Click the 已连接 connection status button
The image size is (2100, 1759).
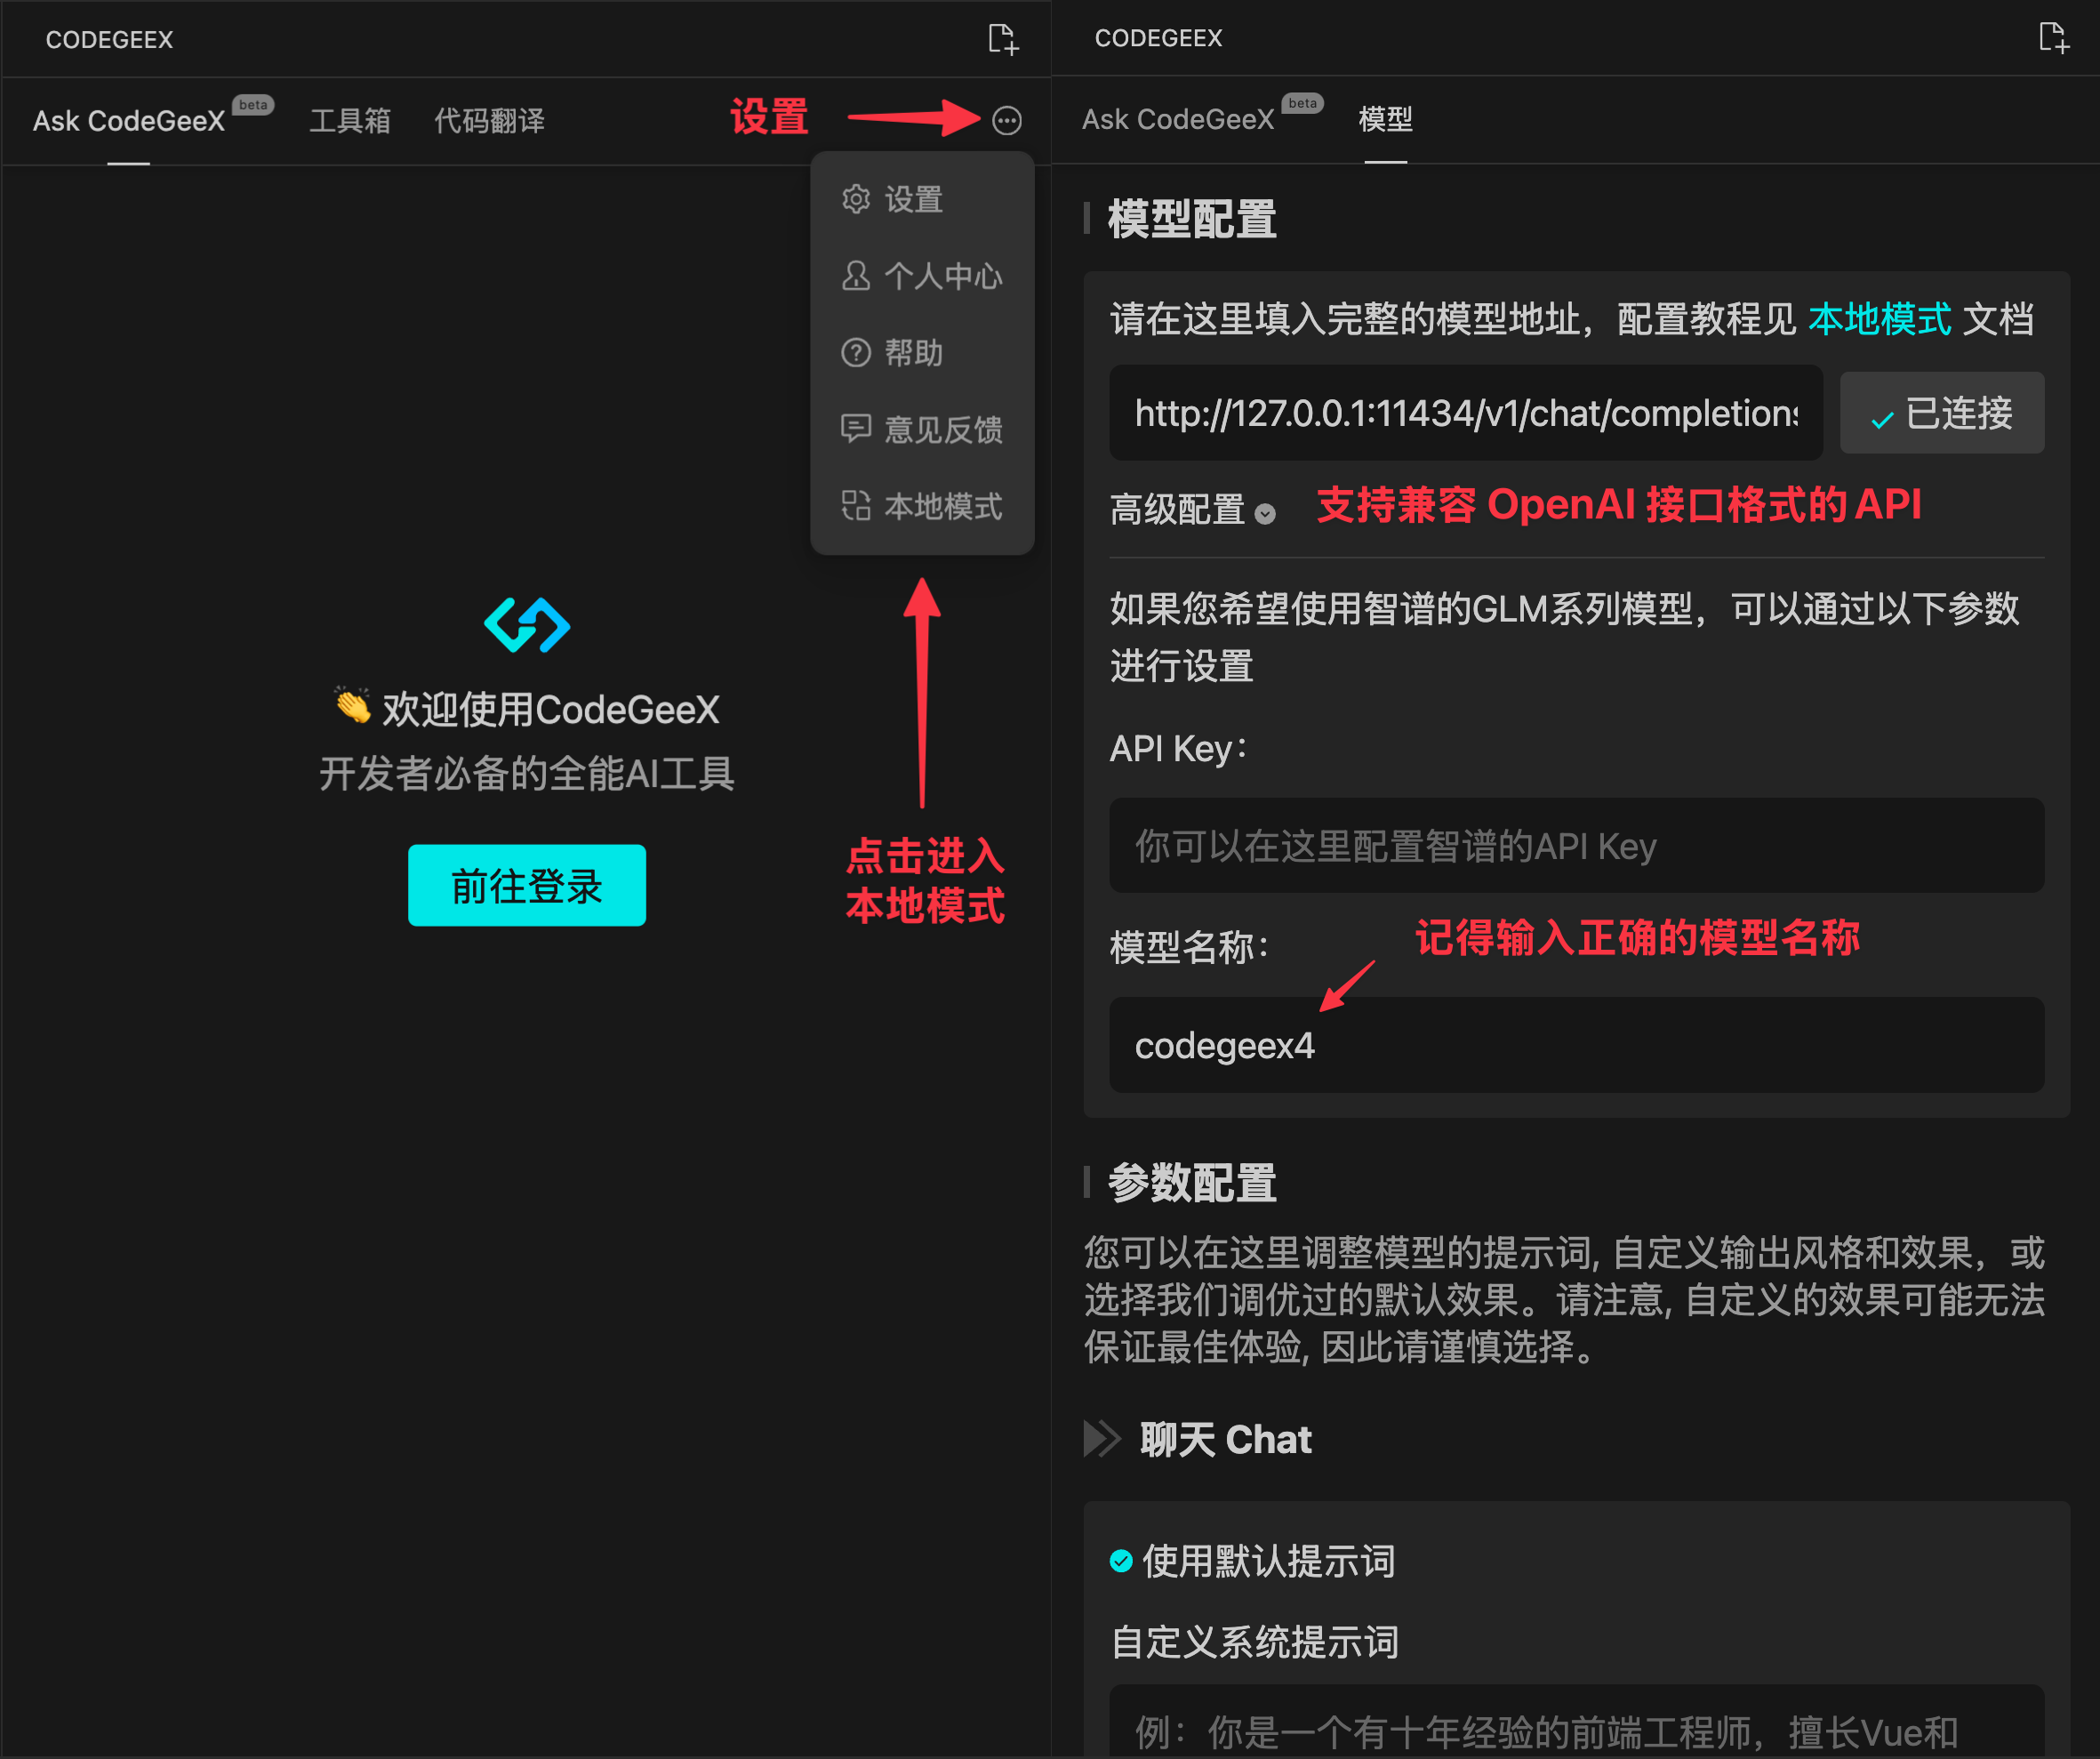point(1941,413)
